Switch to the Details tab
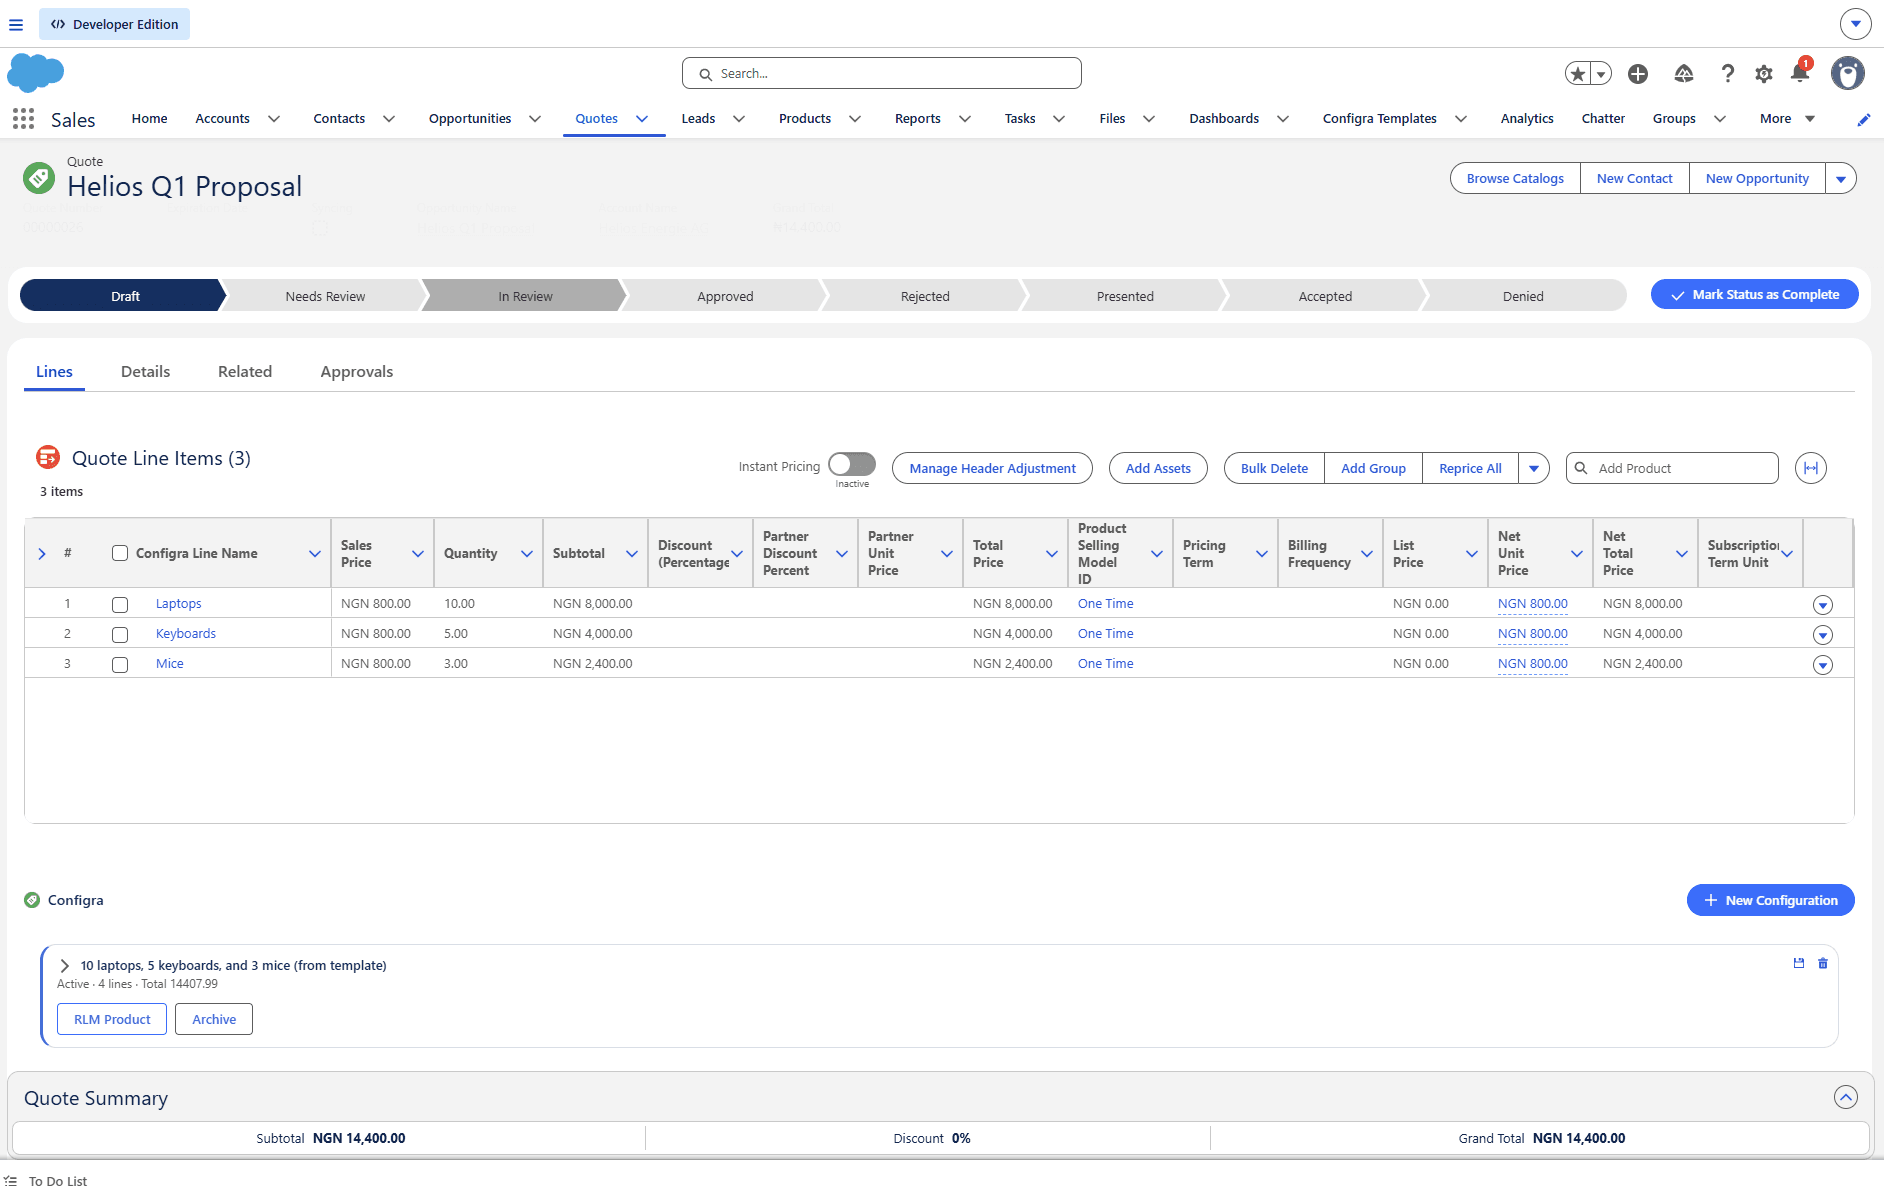This screenshot has height=1186, width=1884. pyautogui.click(x=145, y=372)
